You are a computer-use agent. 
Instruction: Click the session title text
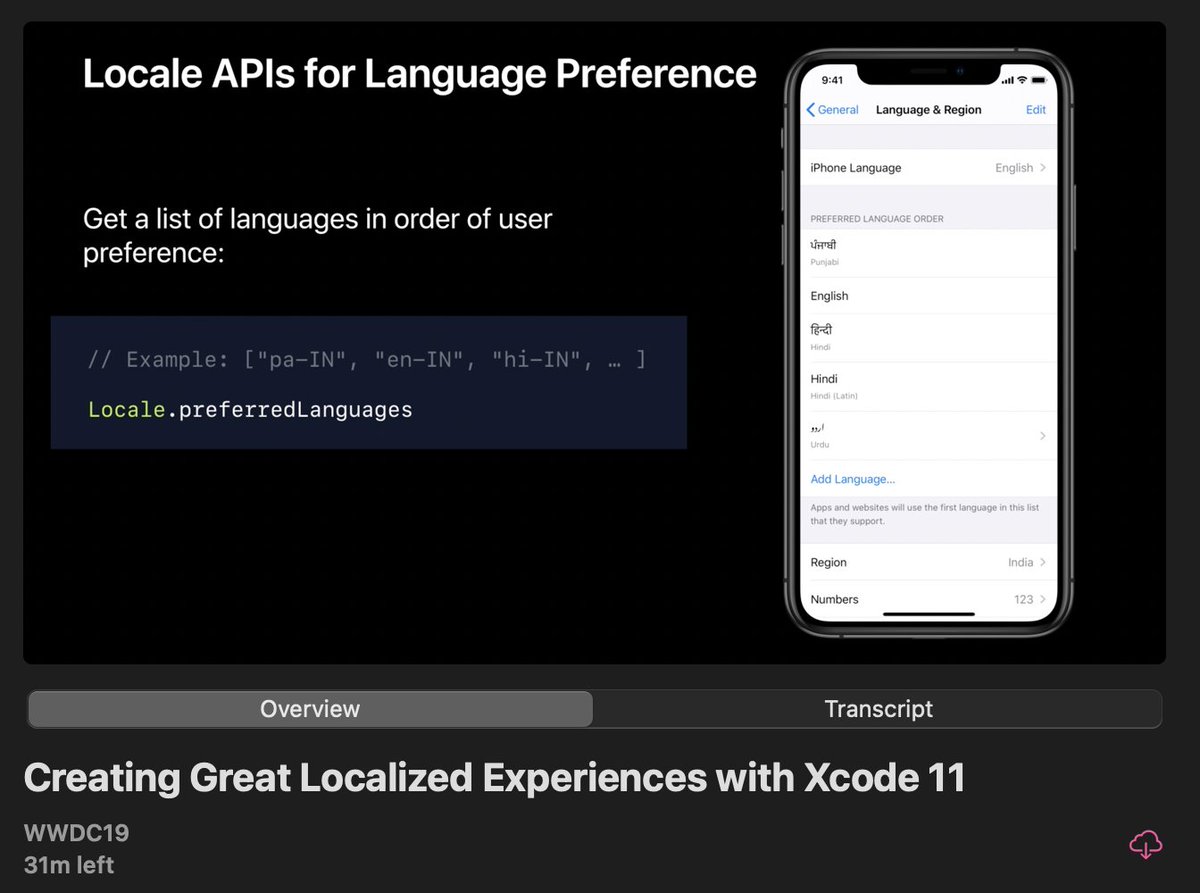coord(495,778)
